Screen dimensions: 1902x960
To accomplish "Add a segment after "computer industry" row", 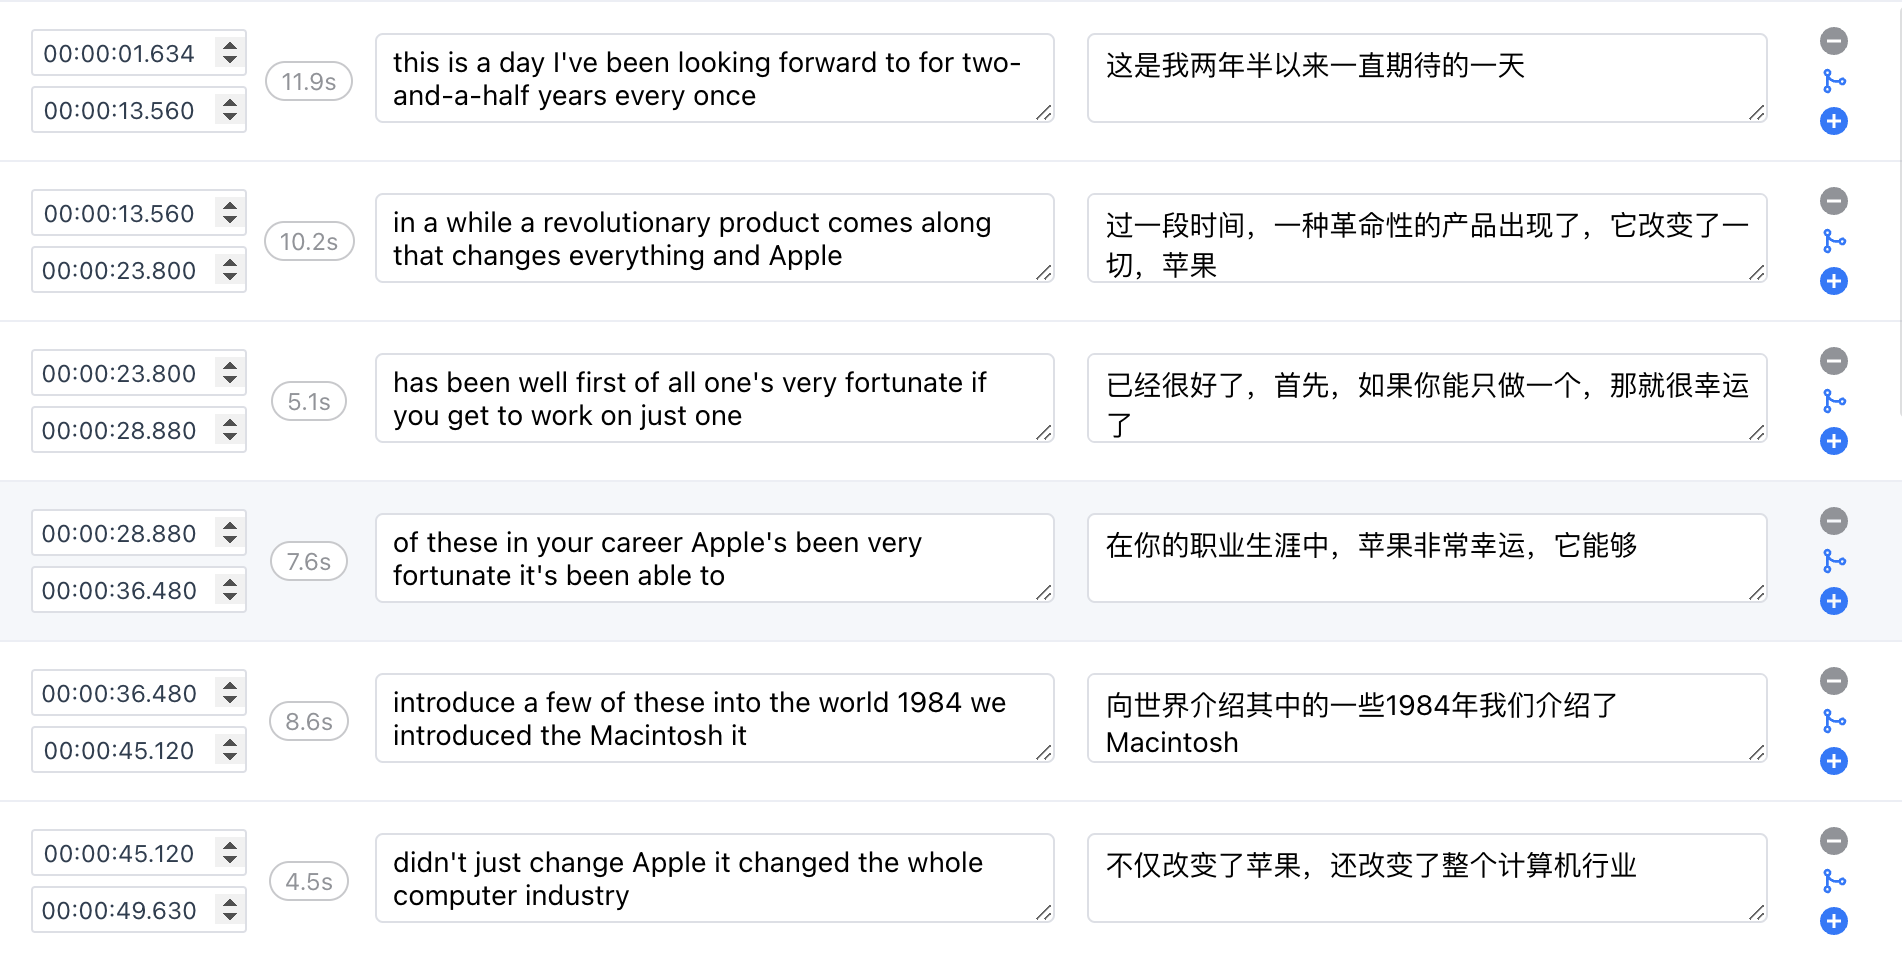I will 1833,921.
